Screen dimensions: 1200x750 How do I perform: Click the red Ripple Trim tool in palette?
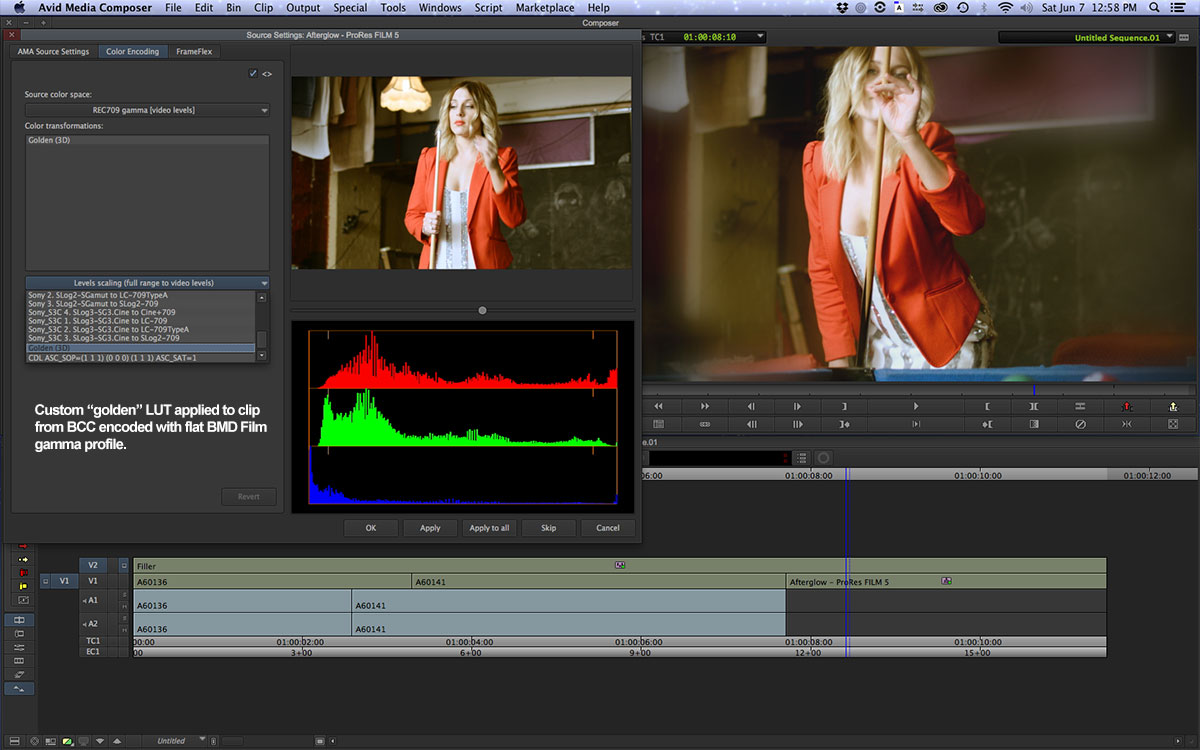pos(23,573)
